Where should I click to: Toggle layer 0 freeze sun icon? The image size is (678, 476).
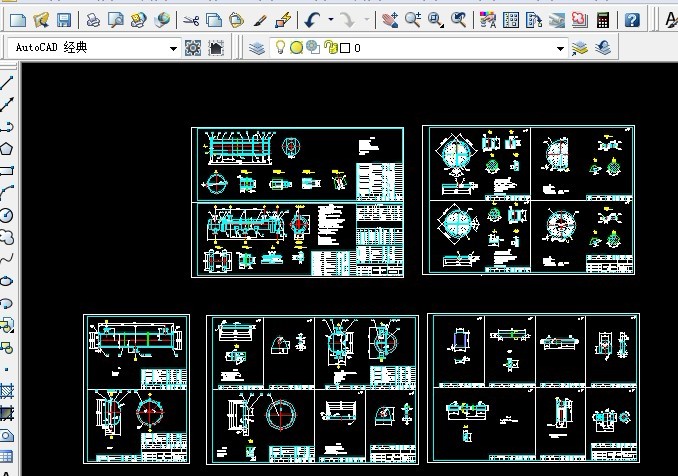296,48
